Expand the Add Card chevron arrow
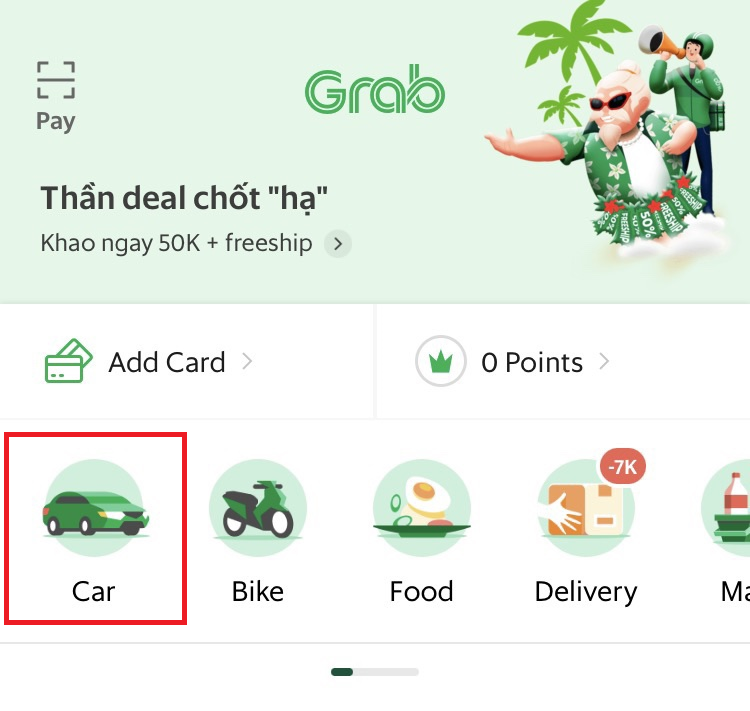The image size is (750, 711). pos(247,361)
